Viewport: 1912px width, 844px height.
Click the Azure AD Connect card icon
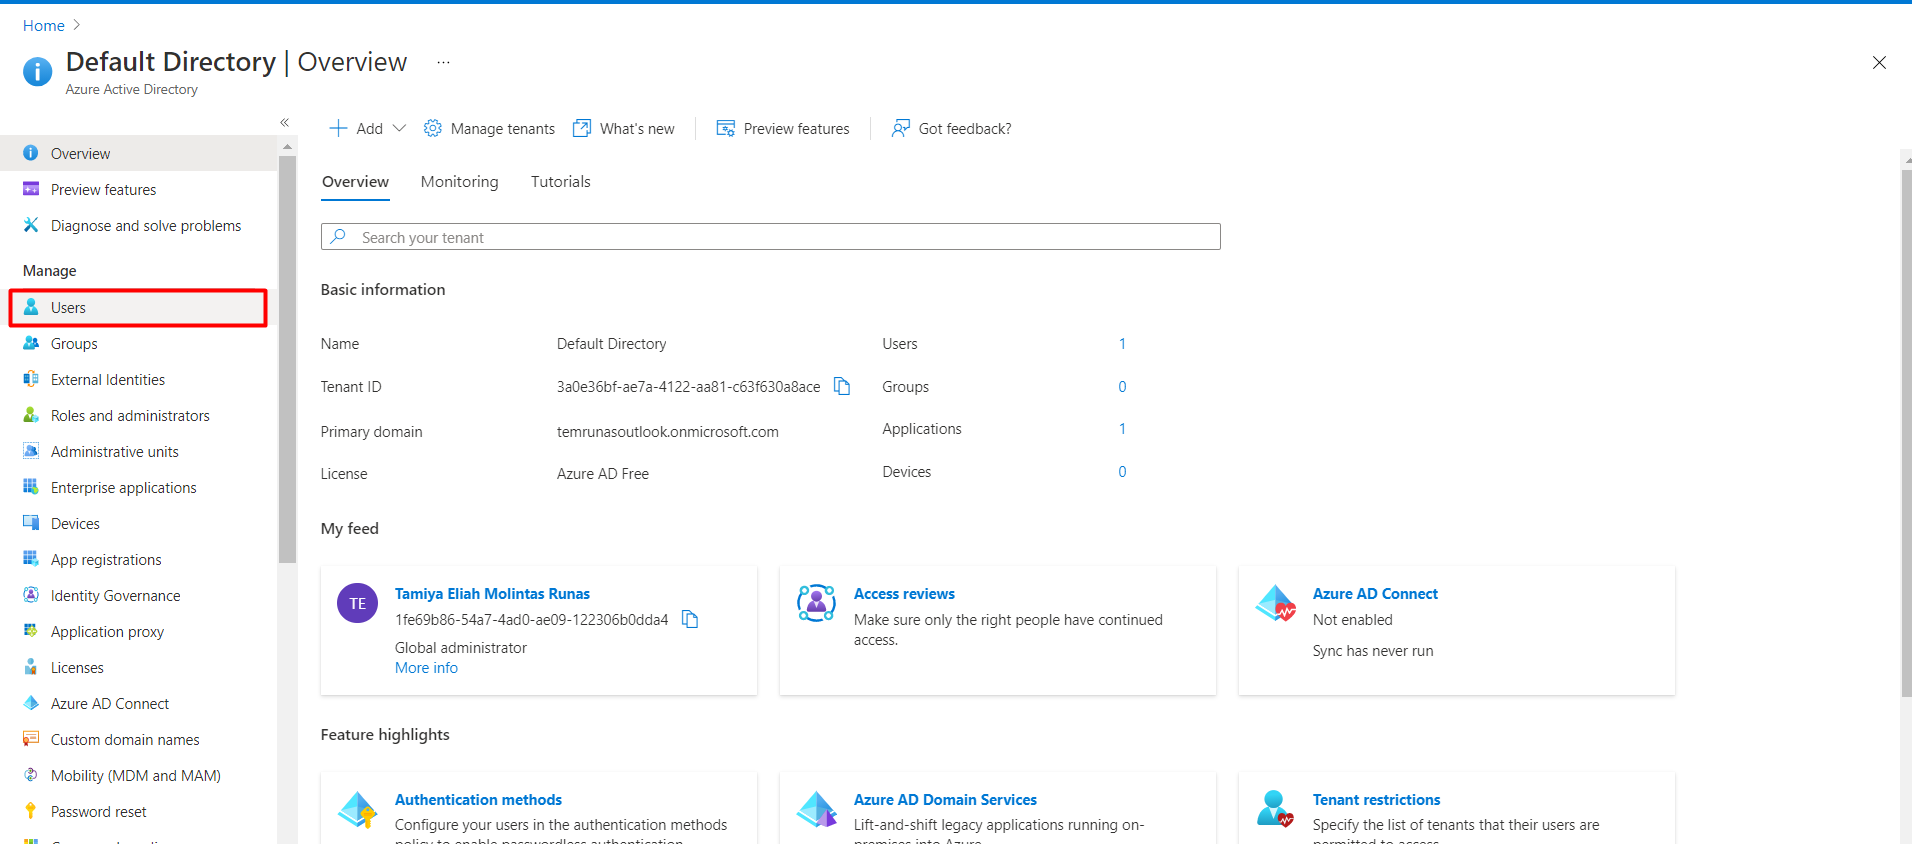coord(1276,603)
